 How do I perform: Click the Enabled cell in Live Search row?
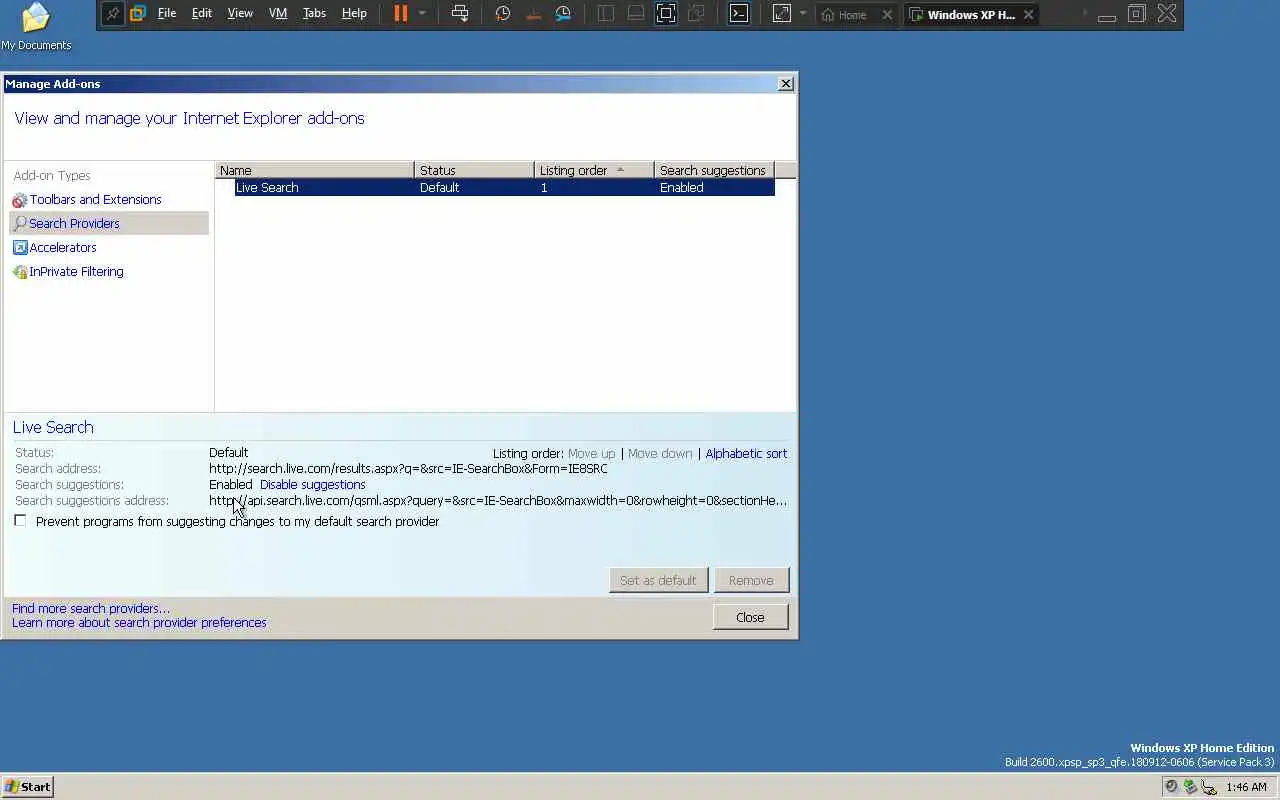681,188
